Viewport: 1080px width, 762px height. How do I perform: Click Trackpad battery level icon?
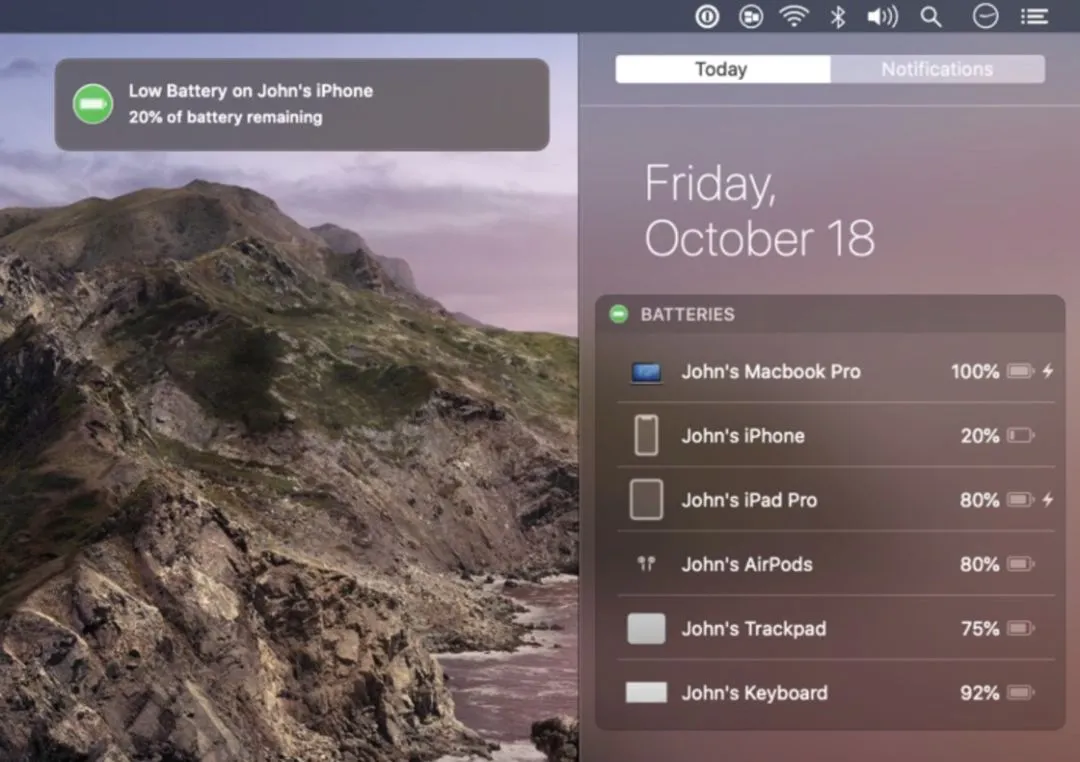1020,628
